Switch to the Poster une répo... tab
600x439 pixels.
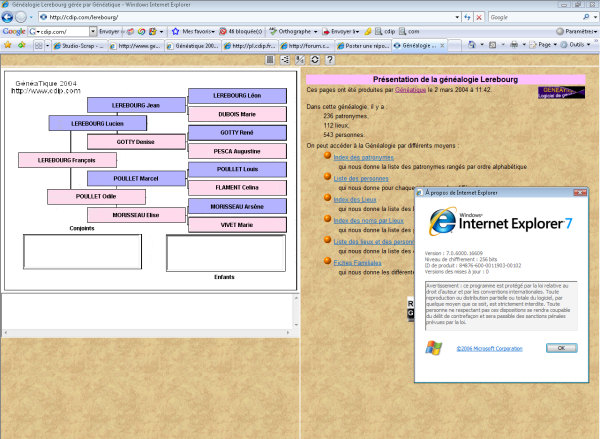pos(362,46)
